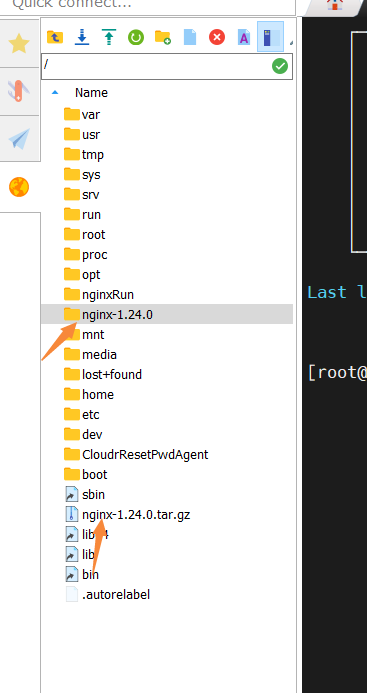Select the mnt folder

84,335
